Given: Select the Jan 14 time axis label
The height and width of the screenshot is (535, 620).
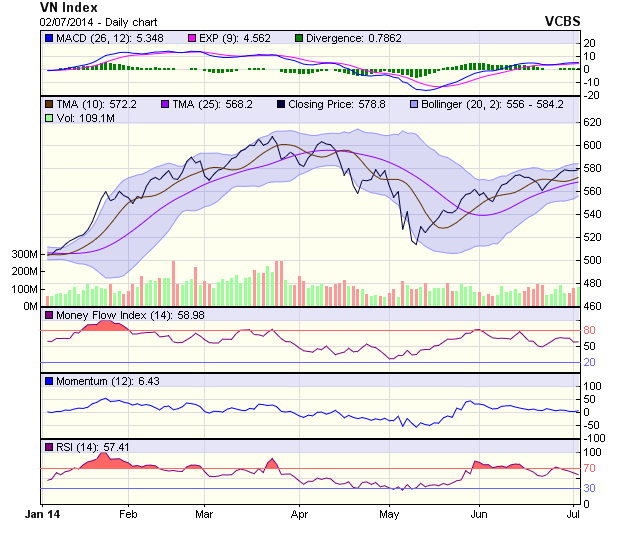Looking at the screenshot, I should [42, 513].
